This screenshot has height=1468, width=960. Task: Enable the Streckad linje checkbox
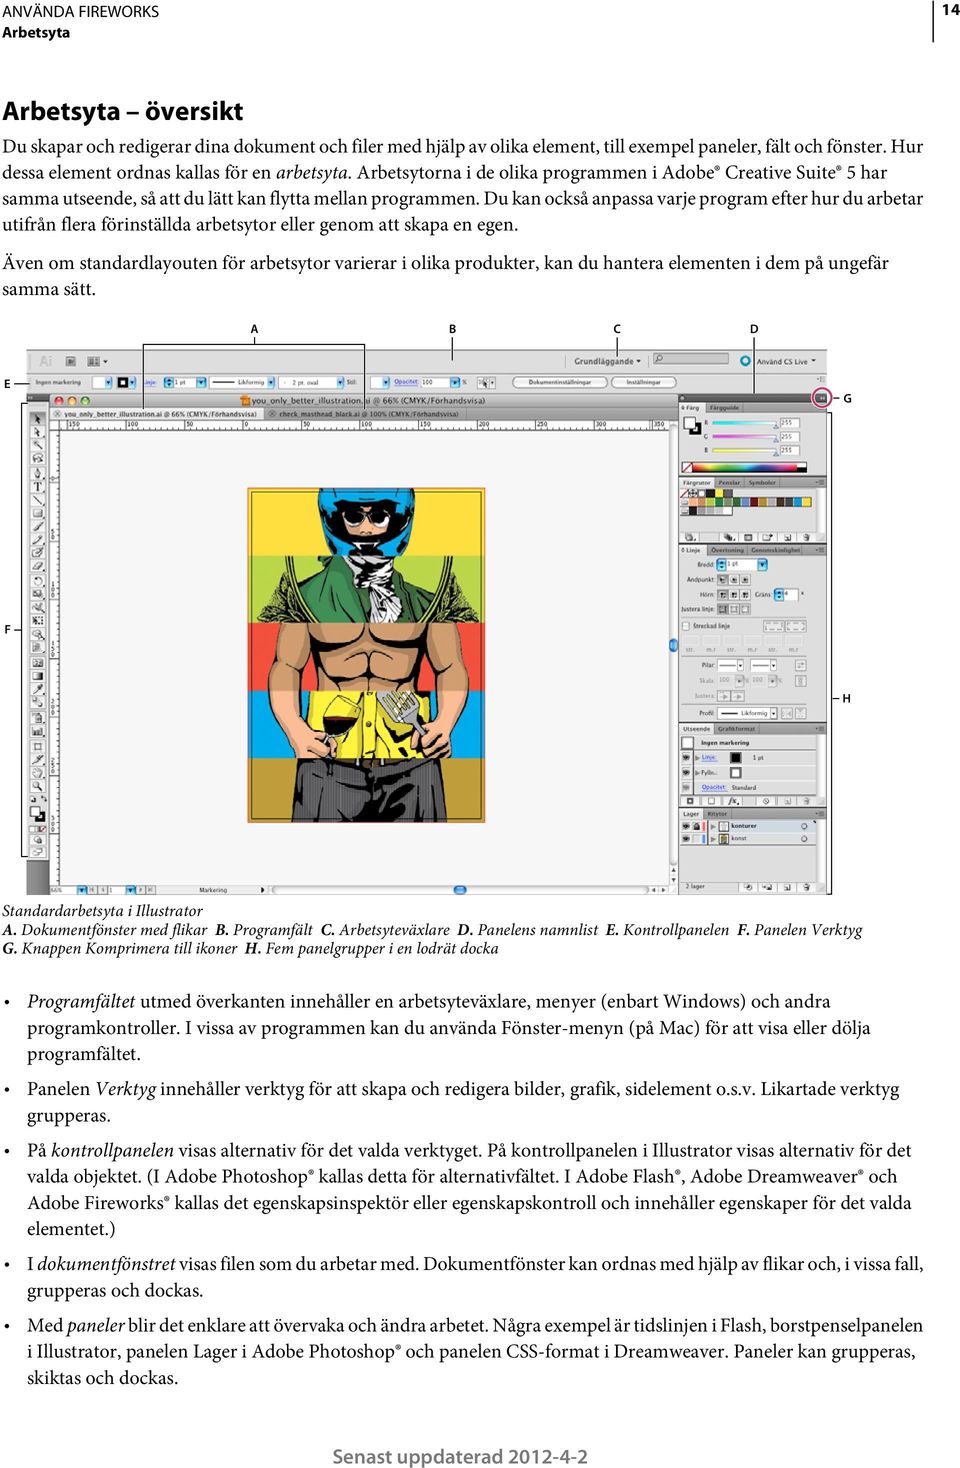686,626
